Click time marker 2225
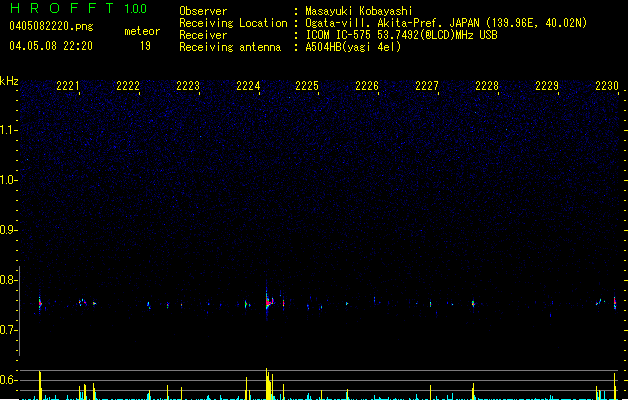The width and height of the screenshot is (629, 400). click(307, 86)
